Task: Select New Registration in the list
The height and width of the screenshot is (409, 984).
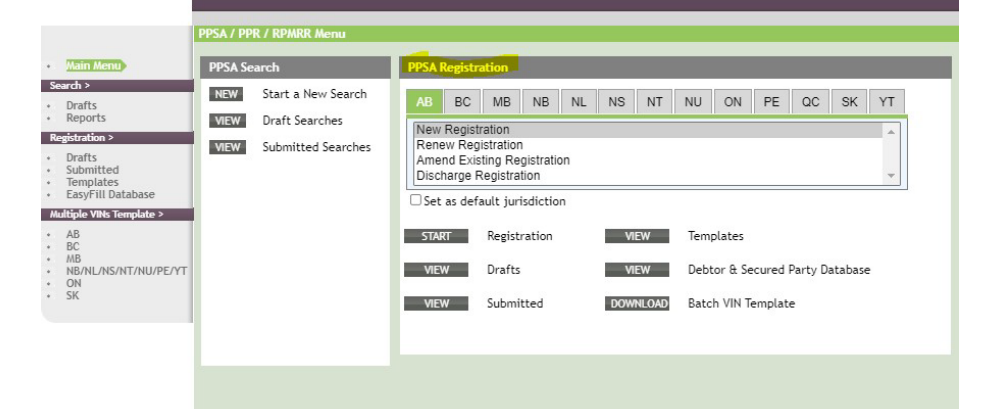Action: 648,130
